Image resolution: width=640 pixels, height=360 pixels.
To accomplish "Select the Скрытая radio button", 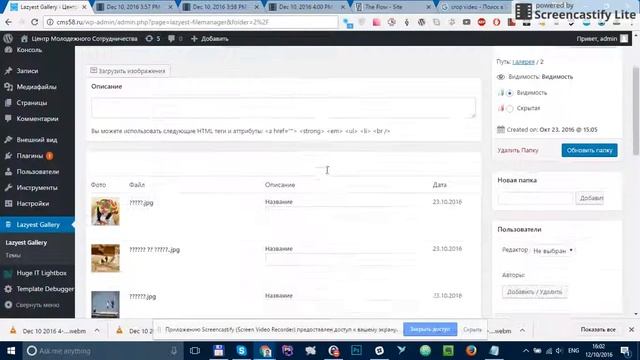I will coord(510,109).
